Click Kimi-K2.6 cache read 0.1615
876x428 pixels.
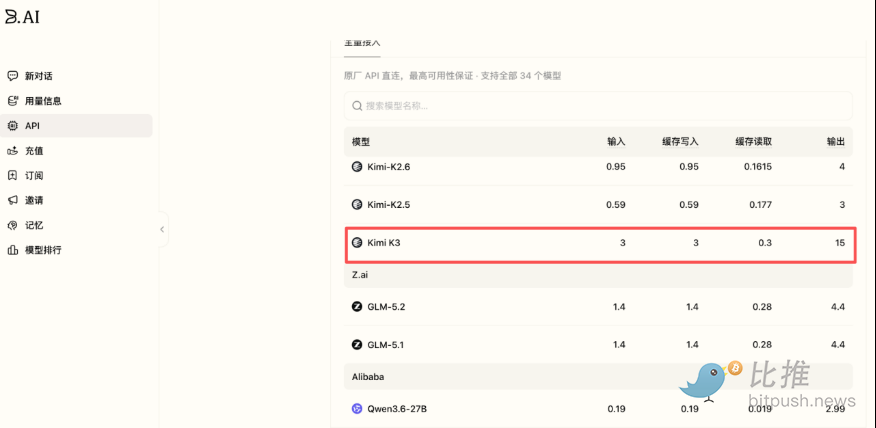[x=758, y=167]
